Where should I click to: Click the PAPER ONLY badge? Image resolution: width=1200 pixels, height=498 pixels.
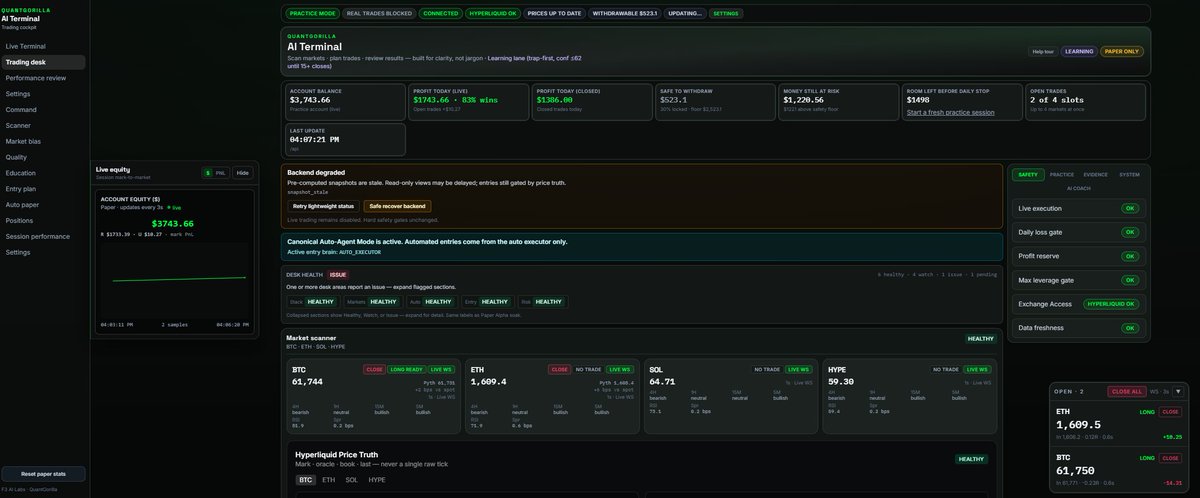coord(1122,51)
